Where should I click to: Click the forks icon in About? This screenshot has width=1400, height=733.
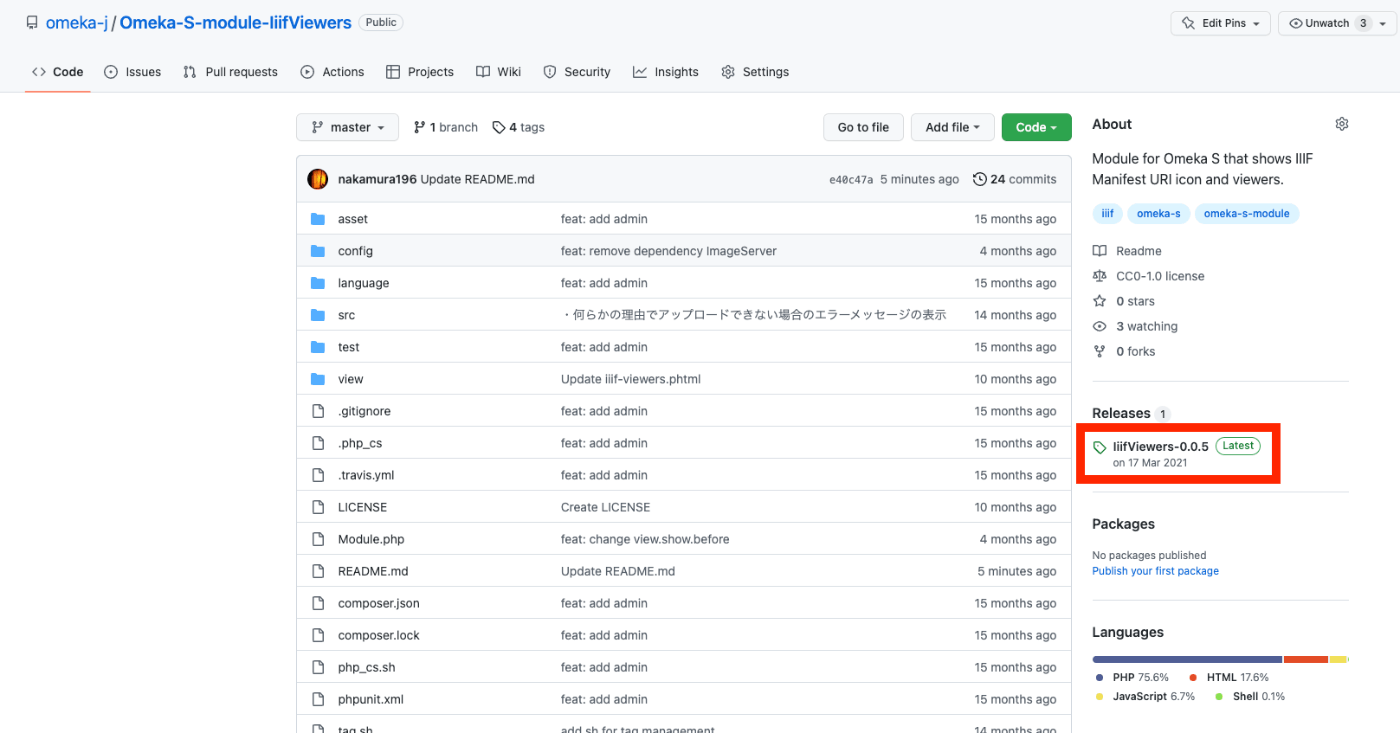tap(1100, 351)
